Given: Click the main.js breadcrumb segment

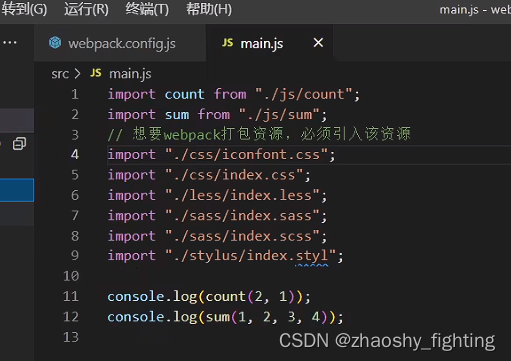Looking at the screenshot, I should click(130, 74).
